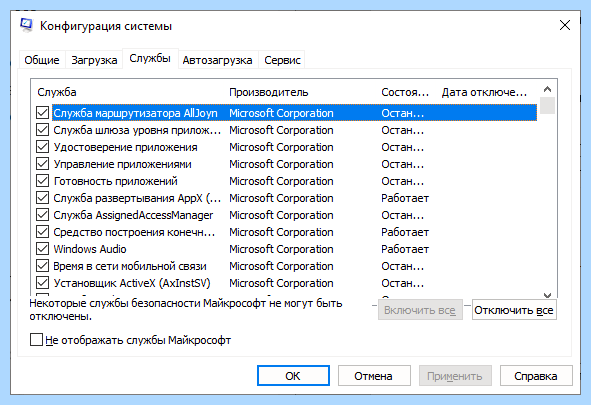Open the Сервис tab

[x=282, y=60]
